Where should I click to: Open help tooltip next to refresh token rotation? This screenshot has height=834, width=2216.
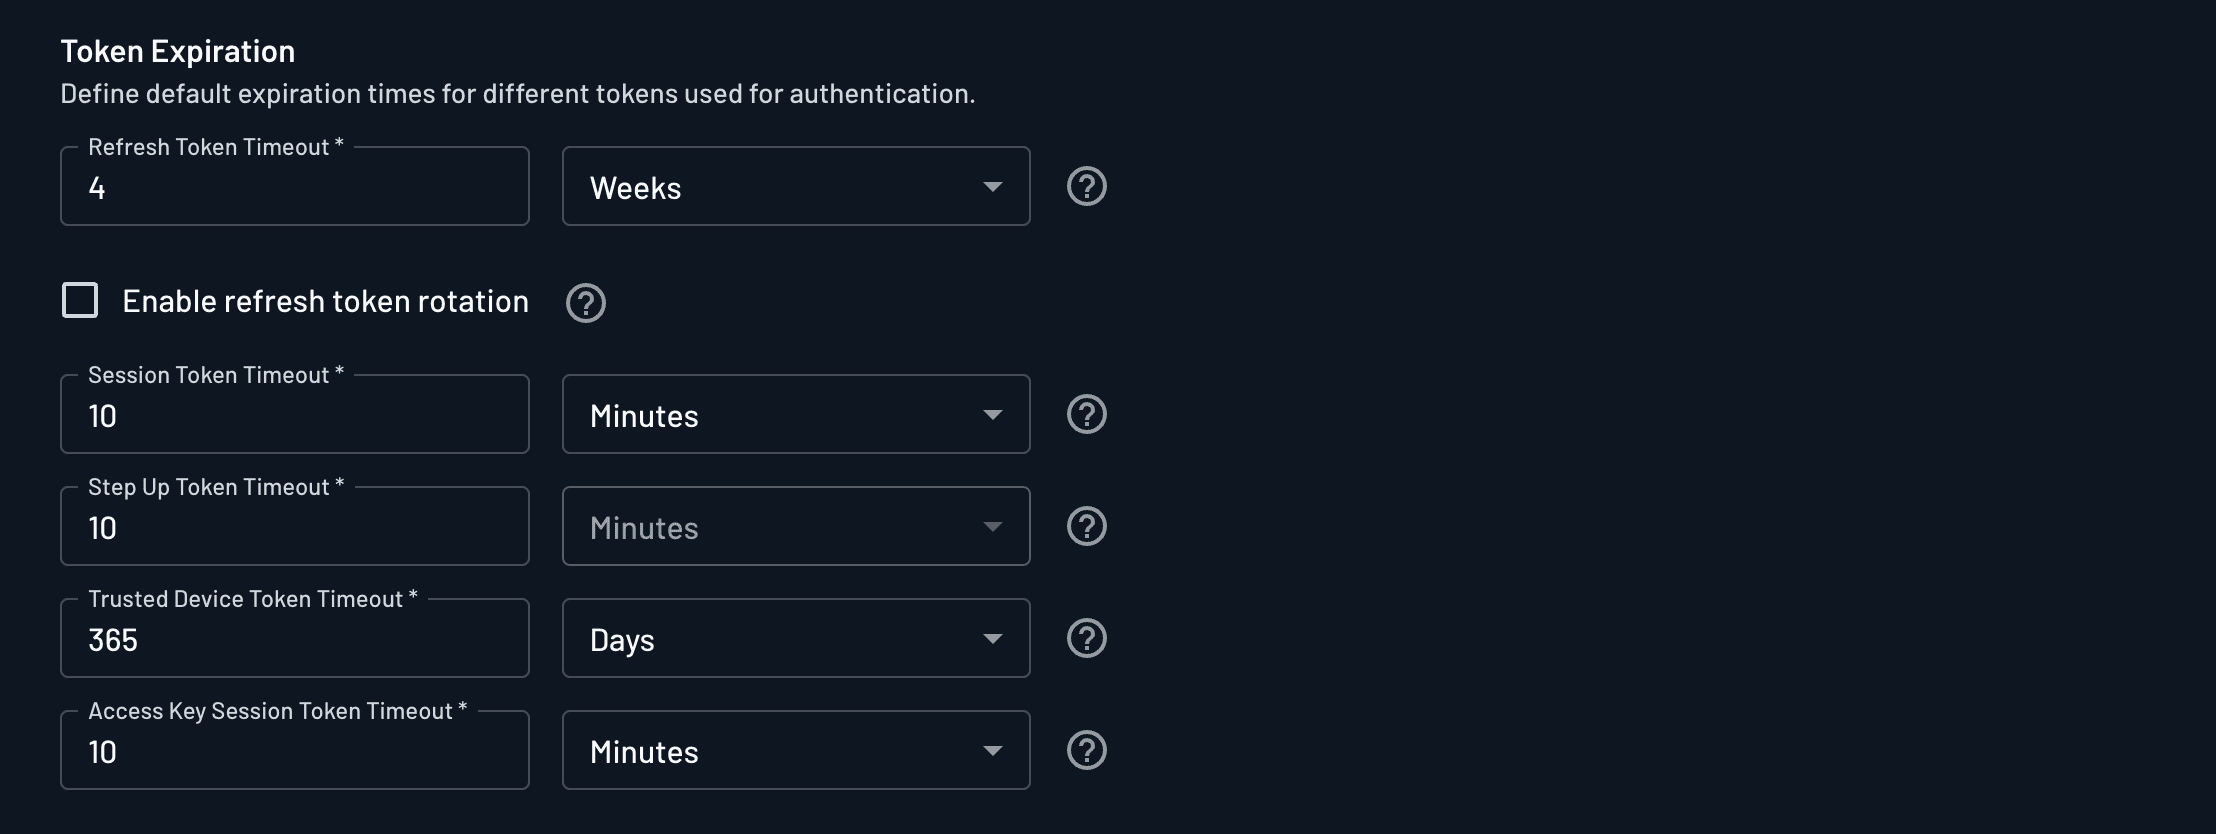(x=586, y=302)
